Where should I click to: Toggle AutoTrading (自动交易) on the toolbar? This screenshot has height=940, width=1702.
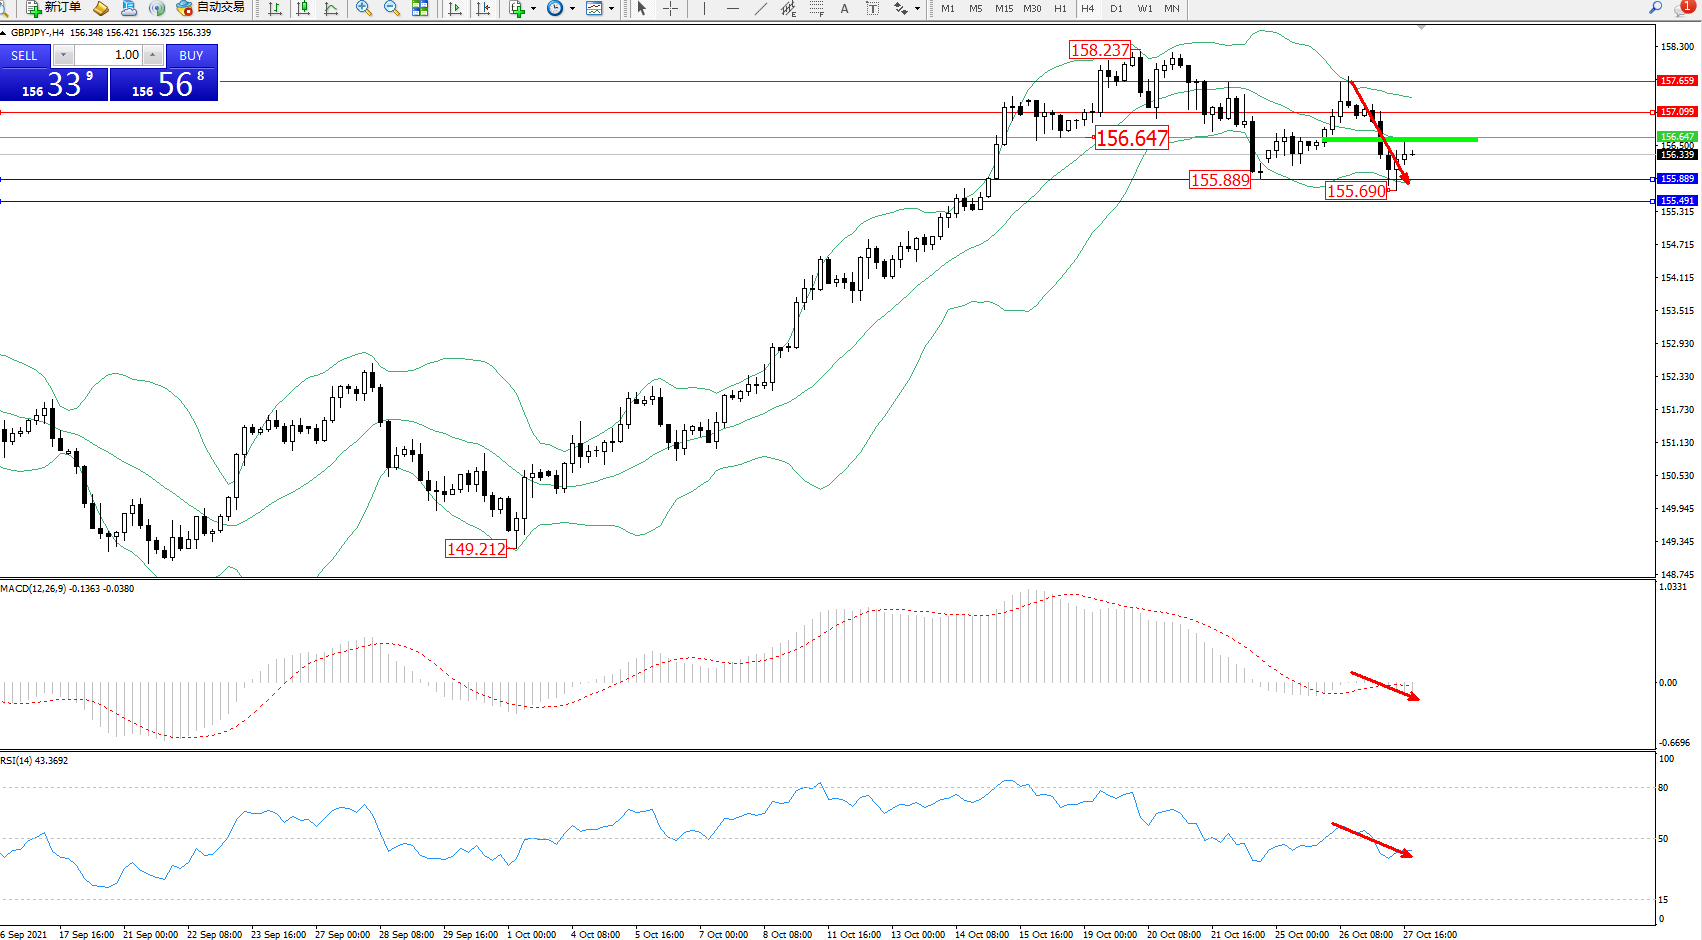210,8
